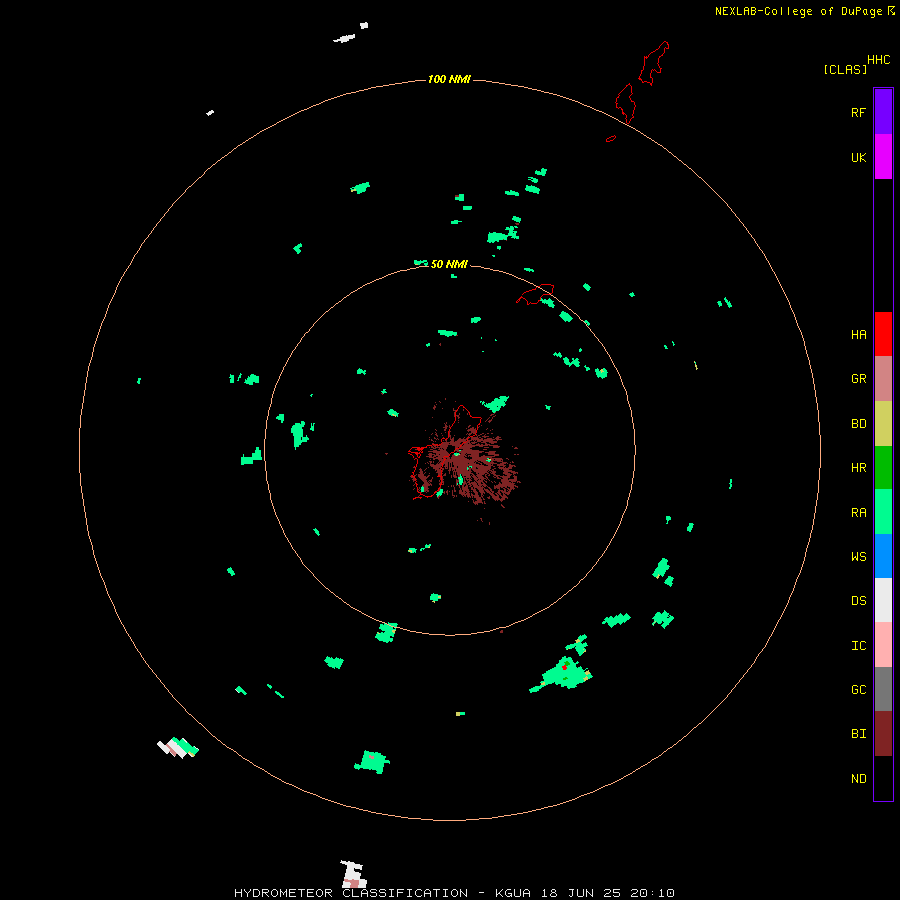Click the UK magenta legend swatch

click(883, 156)
